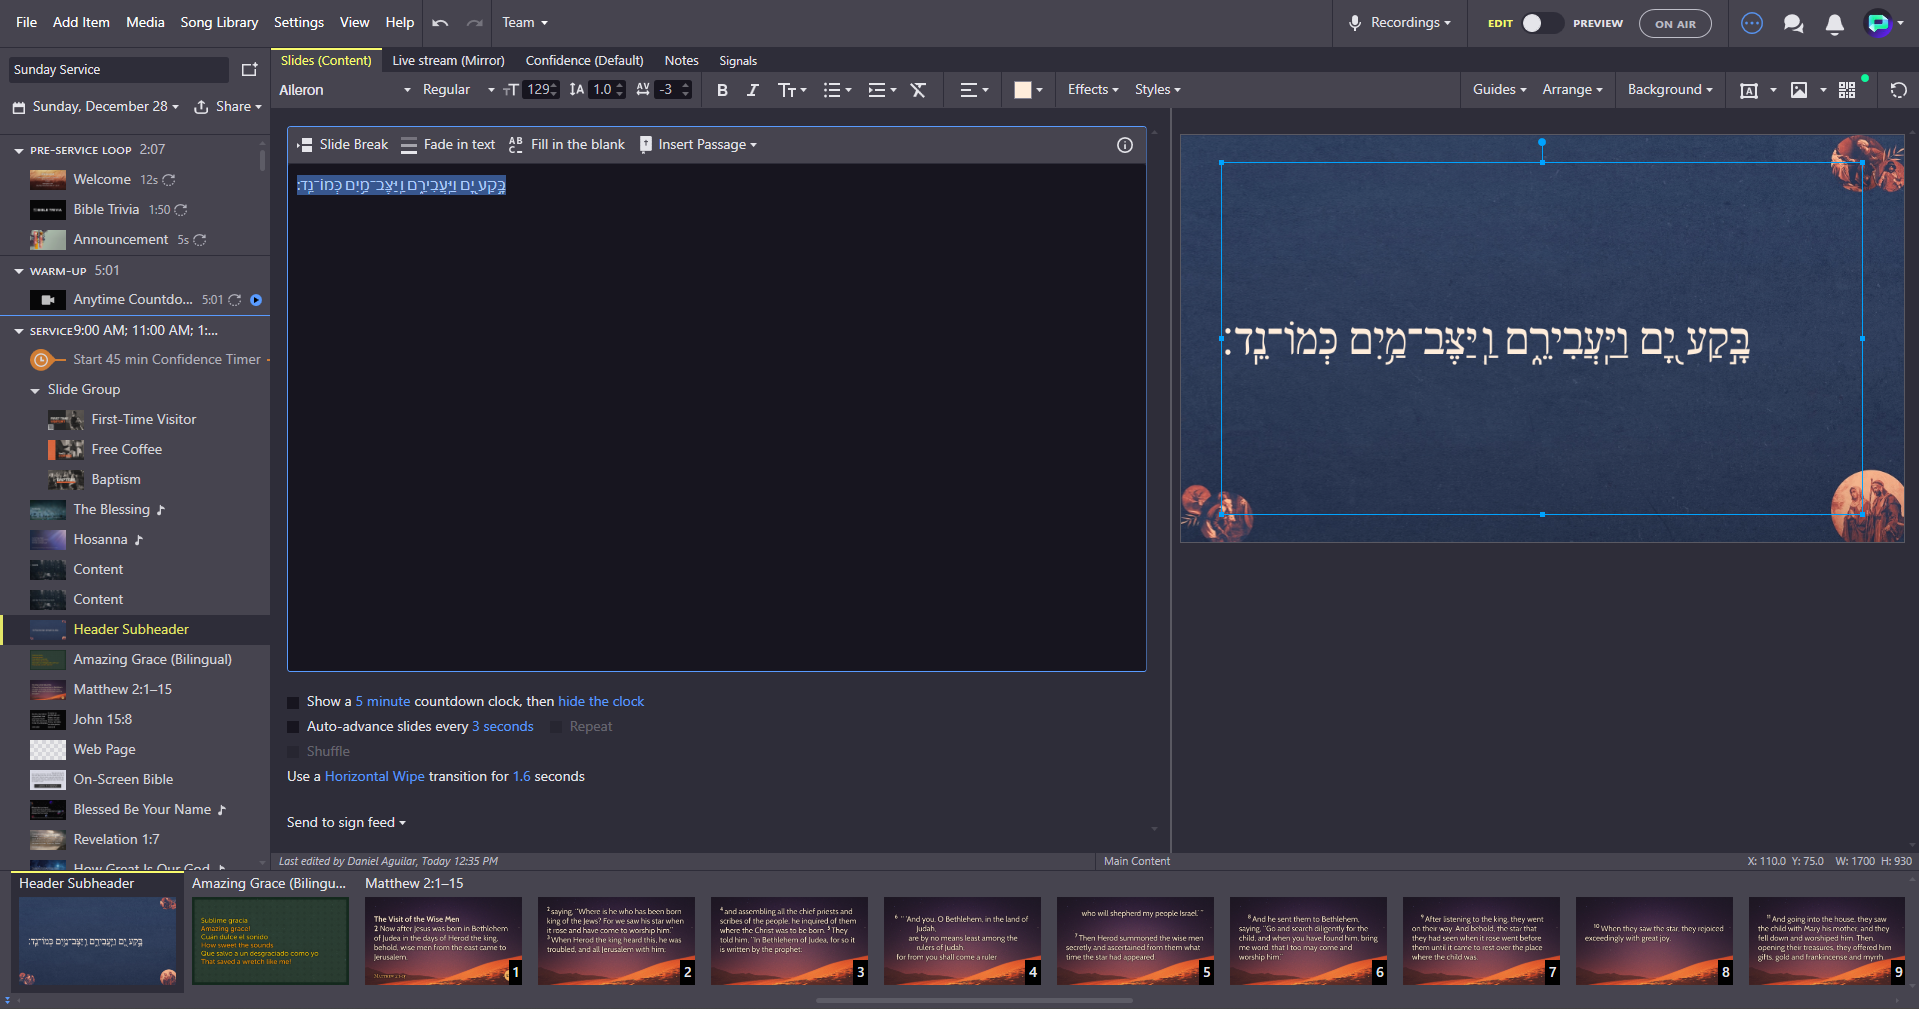Viewport: 1919px width, 1009px height.
Task: Click the open-in-new-window icon beside Sunday Service
Action: (x=249, y=70)
